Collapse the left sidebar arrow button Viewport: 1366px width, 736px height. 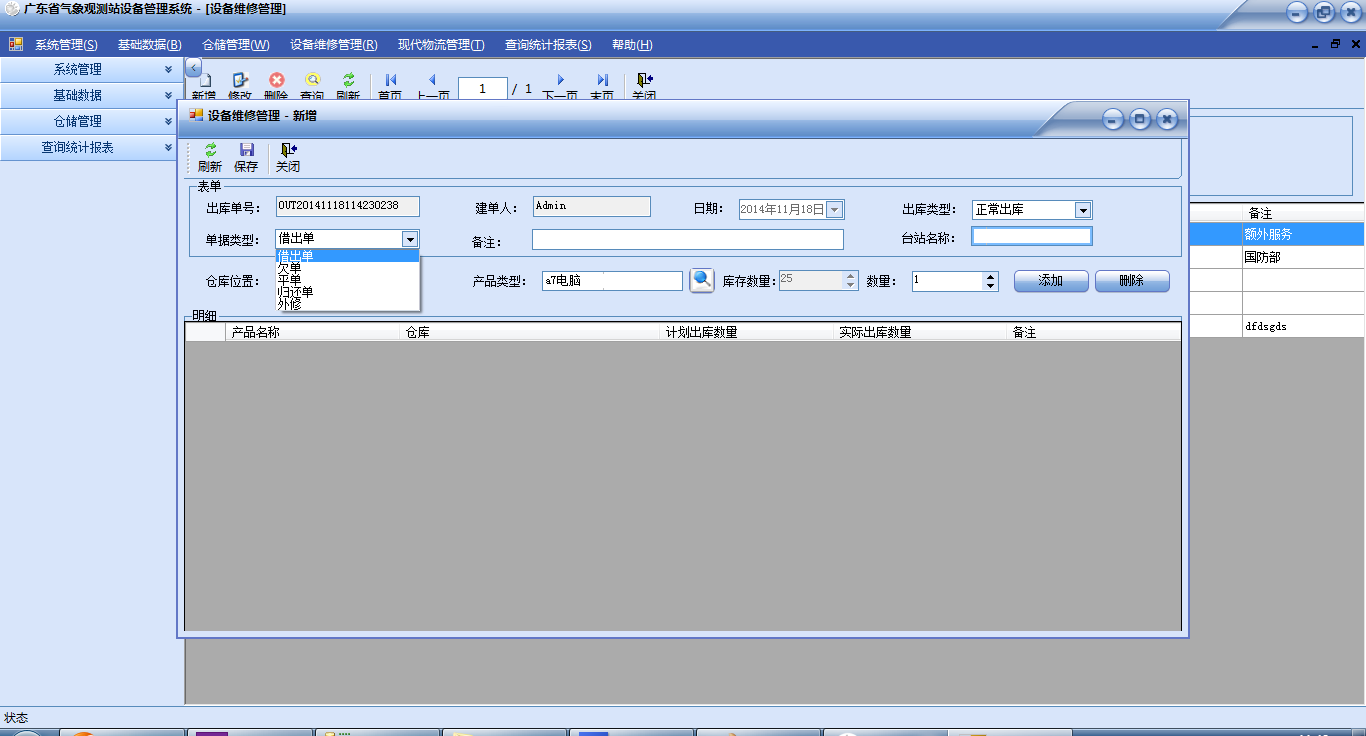click(193, 67)
